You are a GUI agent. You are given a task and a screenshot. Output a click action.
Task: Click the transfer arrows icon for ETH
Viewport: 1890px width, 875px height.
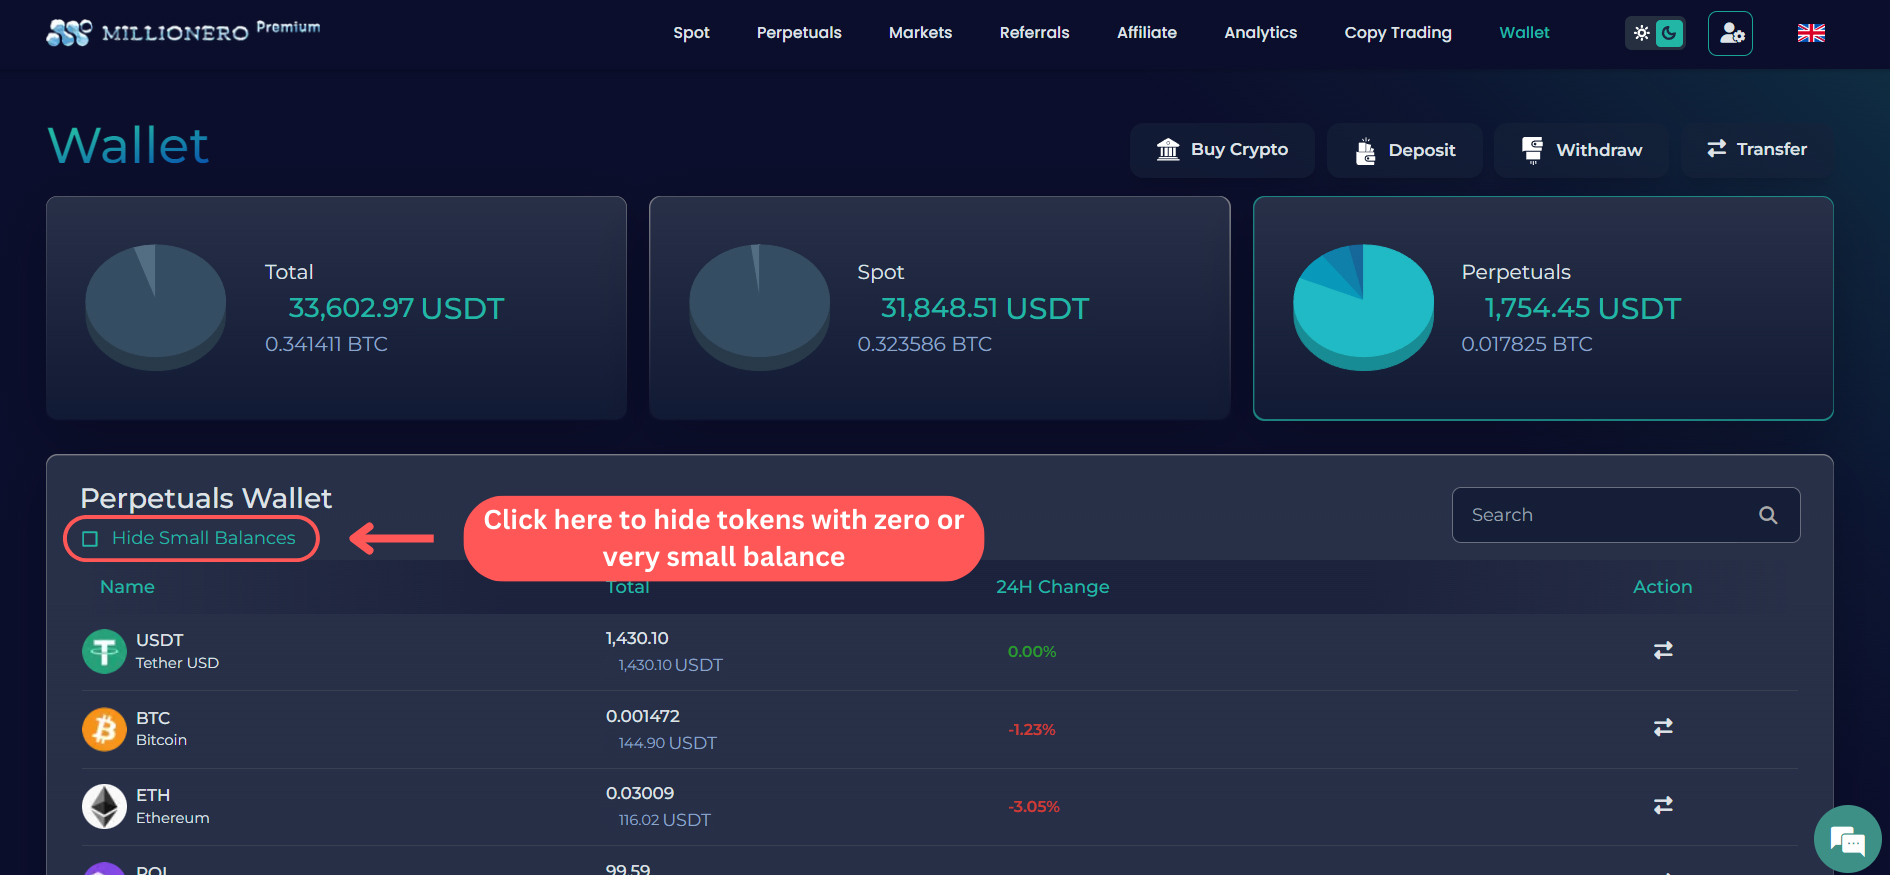point(1663,805)
